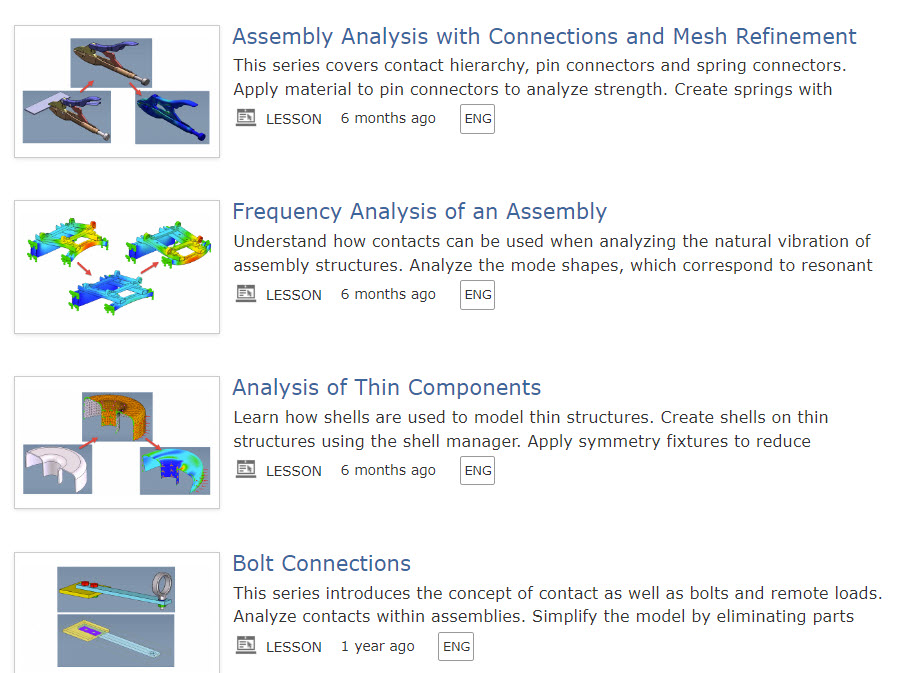Click the lesson type icon for Frequency Analysis
Screen dimensions: 922x673
[x=245, y=294]
